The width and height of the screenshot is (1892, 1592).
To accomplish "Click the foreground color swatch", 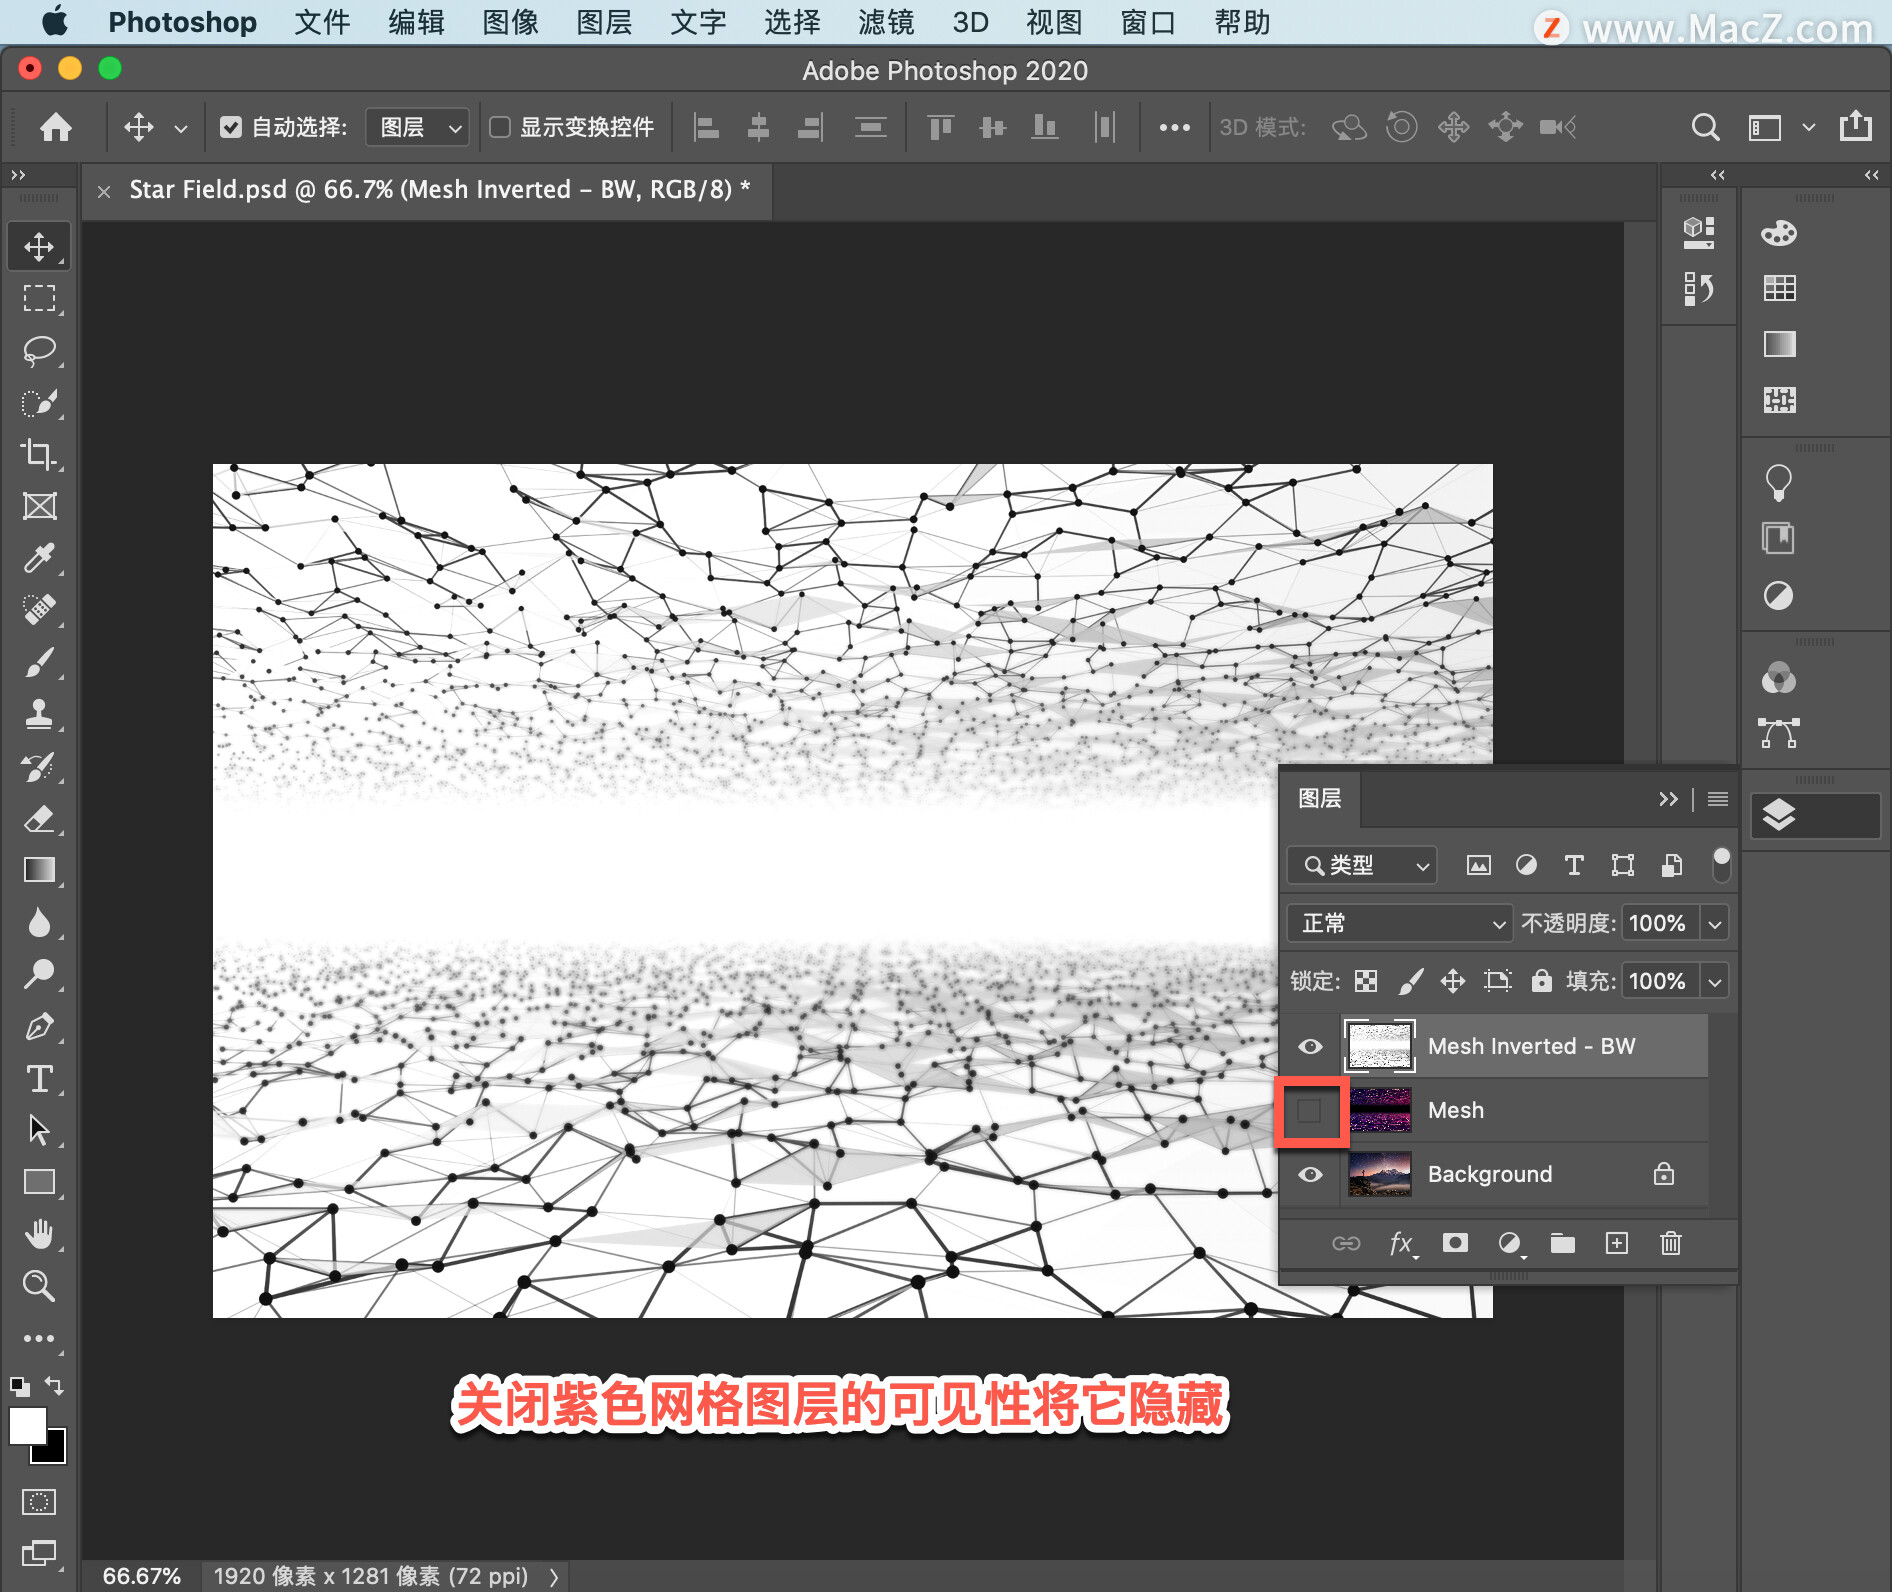I will (27, 1426).
